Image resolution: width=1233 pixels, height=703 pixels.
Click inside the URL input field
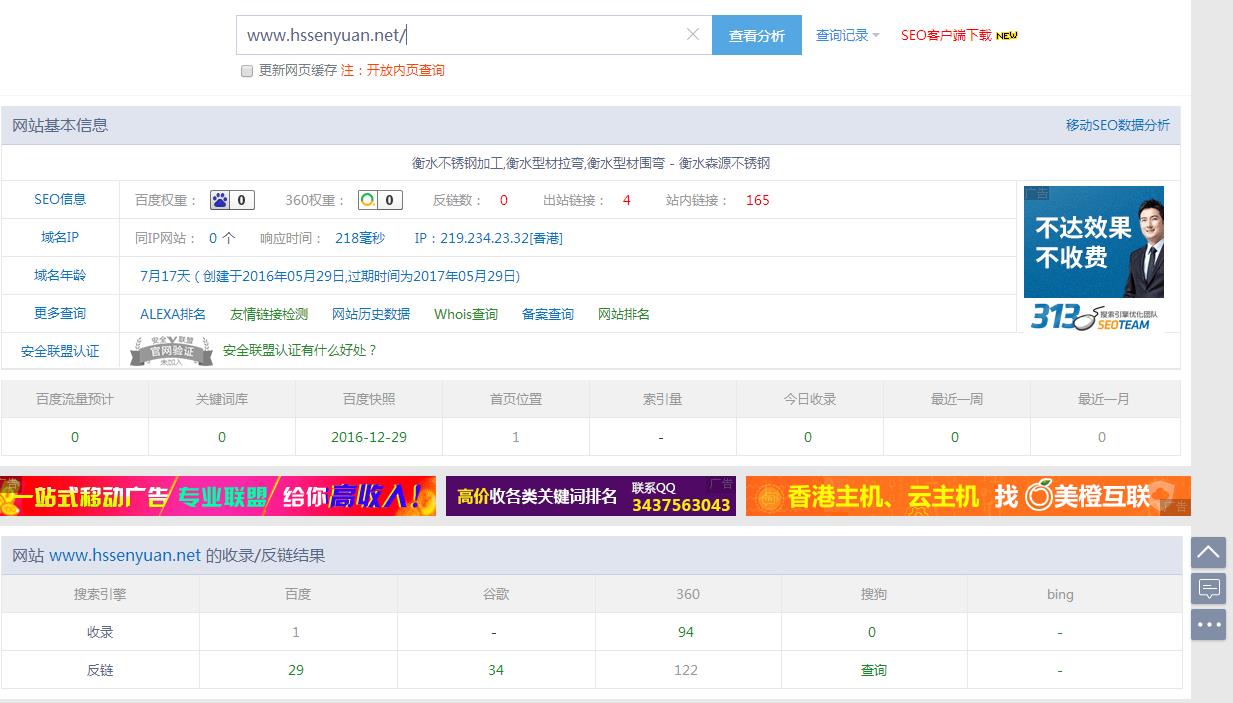click(450, 34)
